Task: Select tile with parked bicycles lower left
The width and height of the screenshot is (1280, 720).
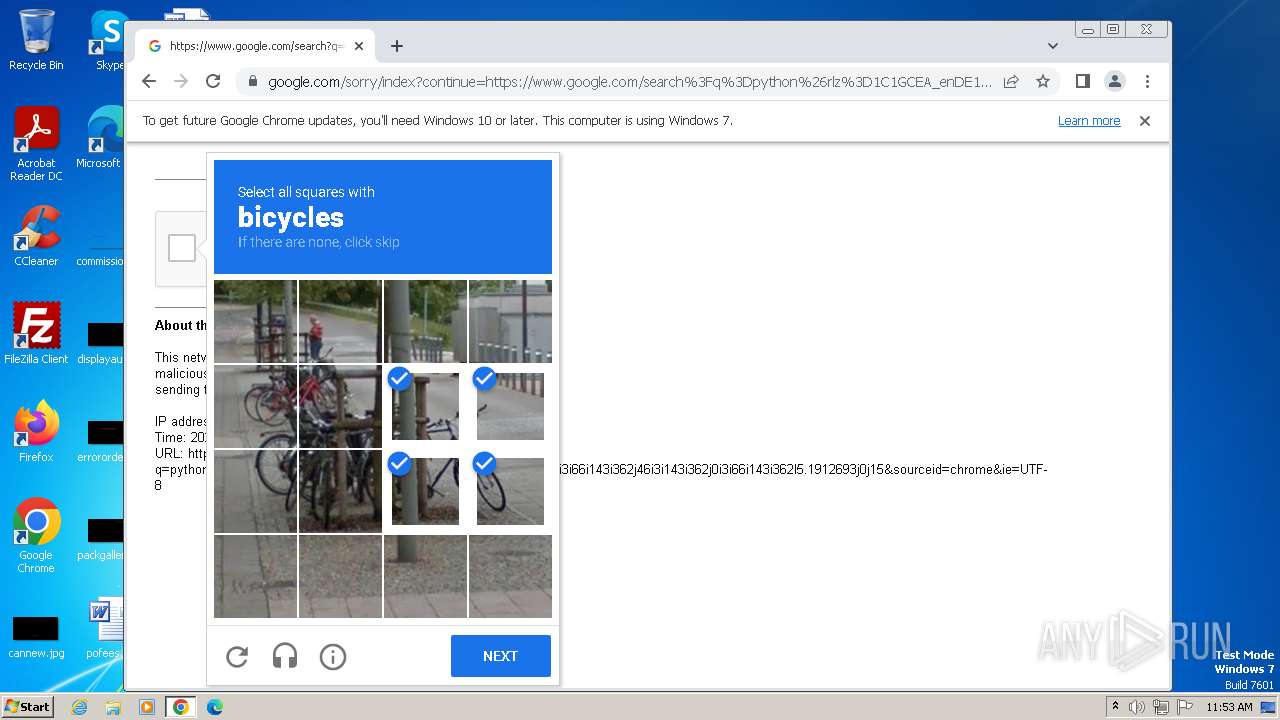Action: click(x=255, y=491)
